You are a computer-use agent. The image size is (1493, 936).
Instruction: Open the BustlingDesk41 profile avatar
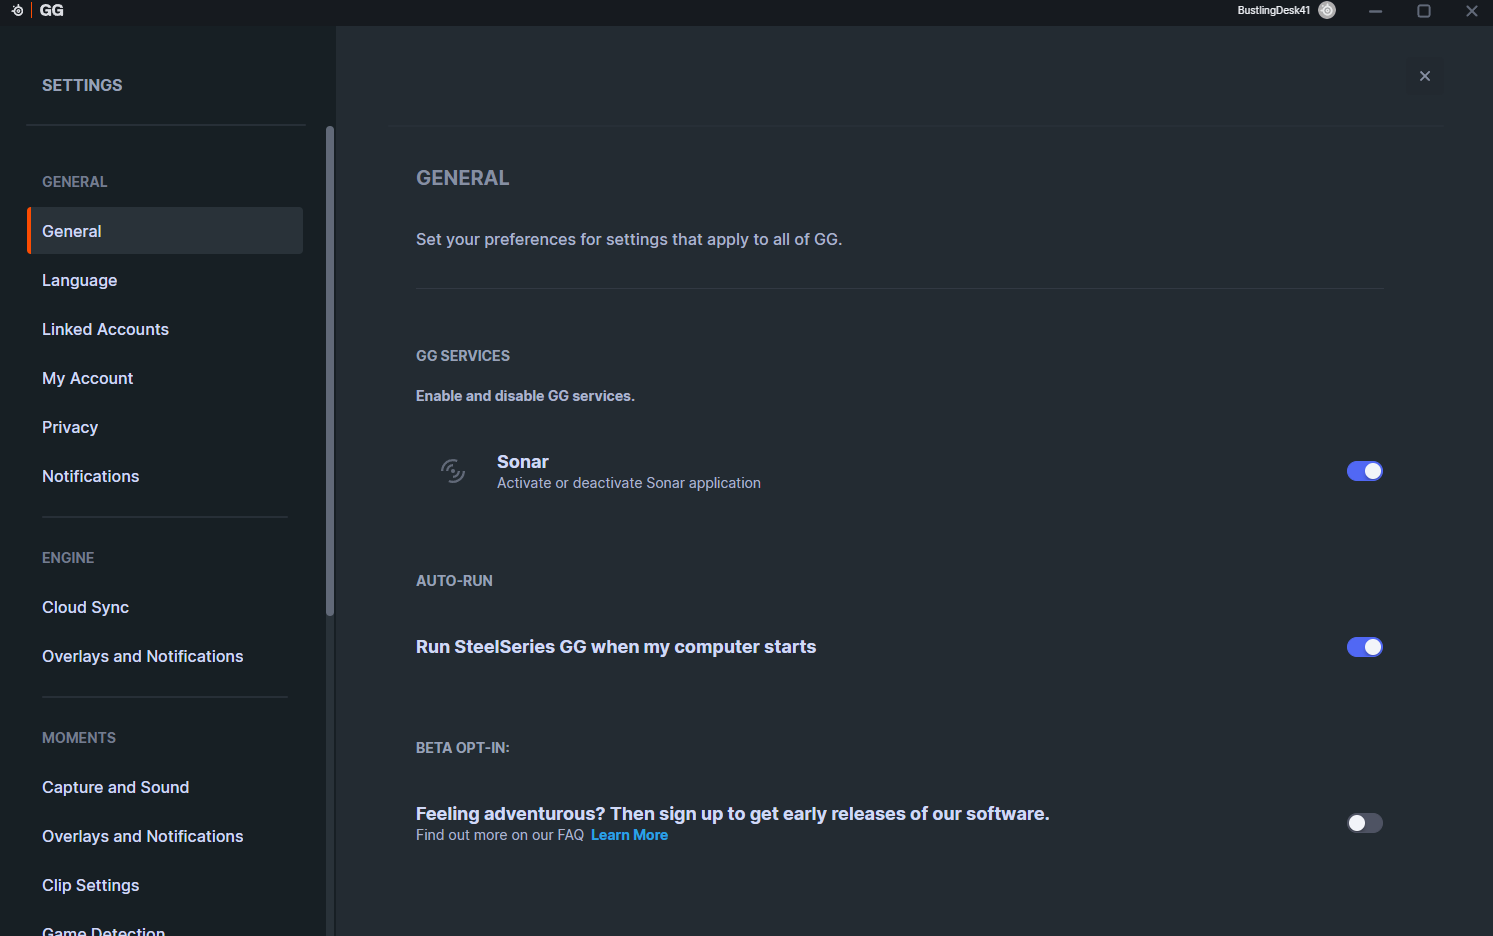[x=1327, y=10]
